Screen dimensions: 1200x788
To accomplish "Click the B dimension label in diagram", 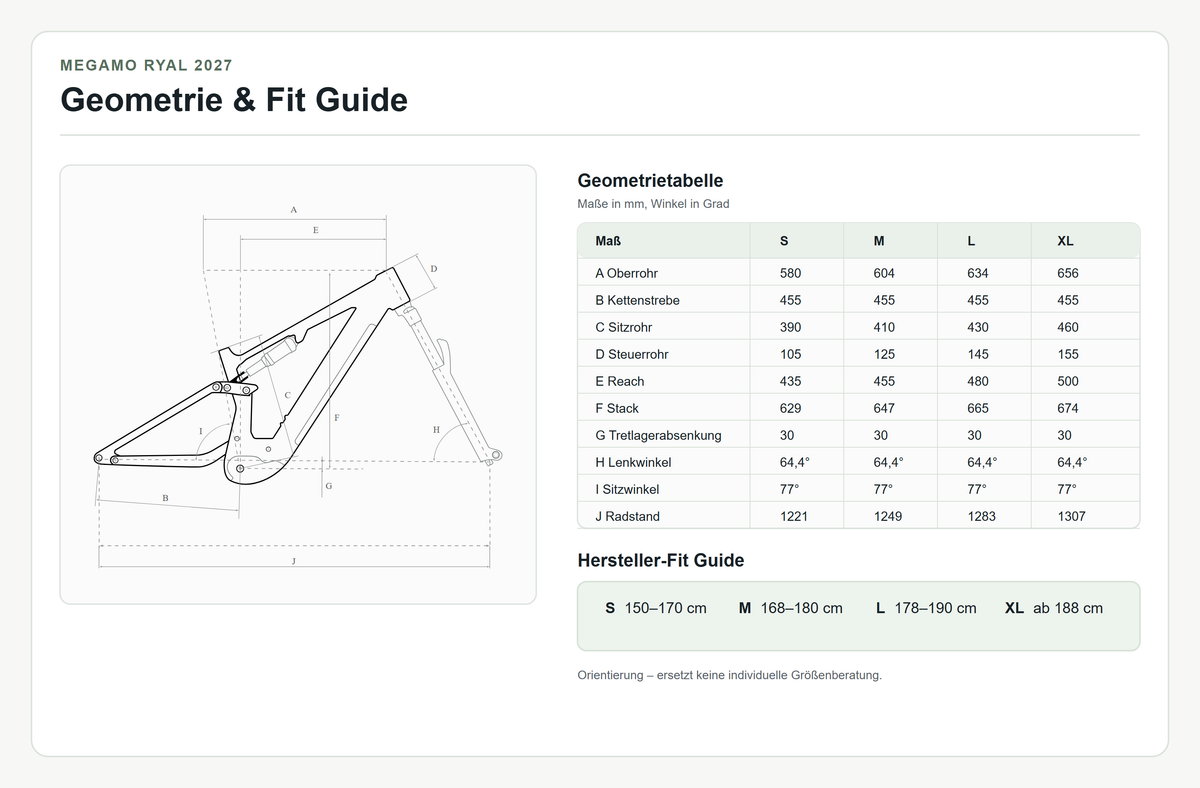I will click(x=165, y=498).
